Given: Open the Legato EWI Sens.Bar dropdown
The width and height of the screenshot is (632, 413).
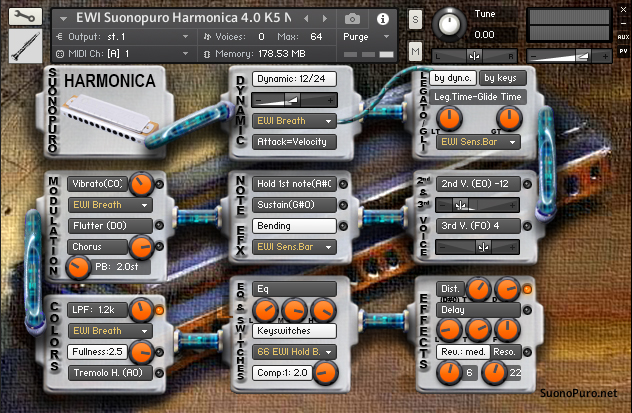Looking at the screenshot, I should pos(478,142).
